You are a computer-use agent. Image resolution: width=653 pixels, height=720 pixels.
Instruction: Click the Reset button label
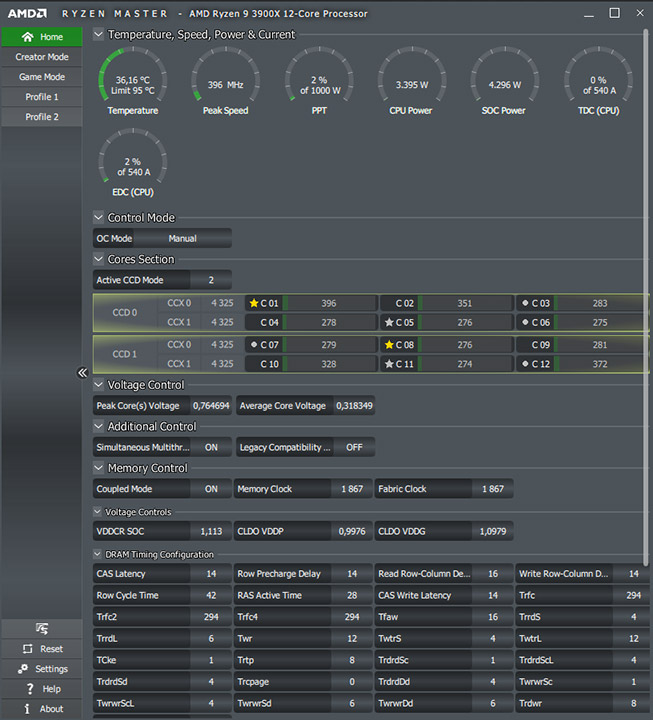click(x=51, y=649)
